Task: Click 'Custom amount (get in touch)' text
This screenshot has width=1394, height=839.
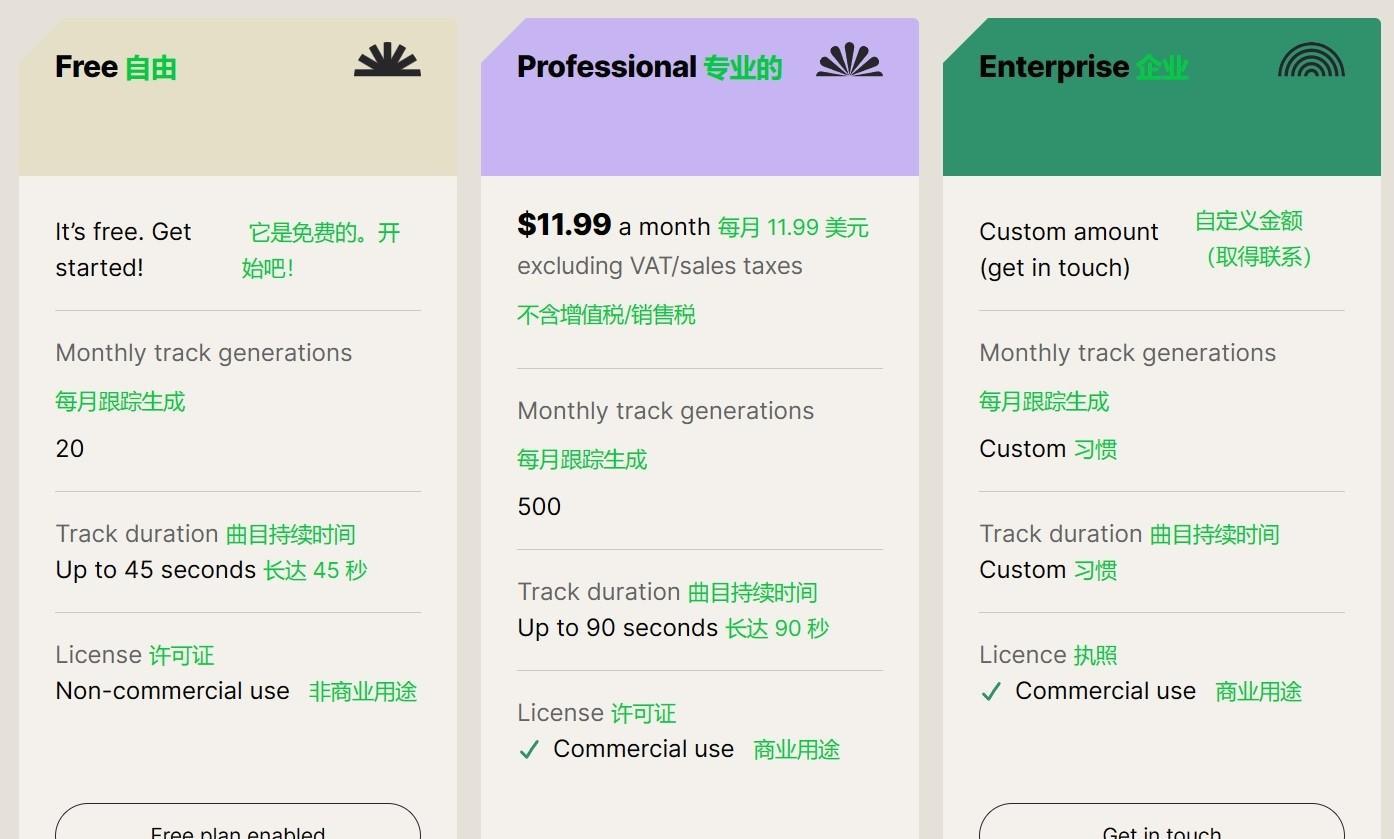Action: [x=1069, y=249]
